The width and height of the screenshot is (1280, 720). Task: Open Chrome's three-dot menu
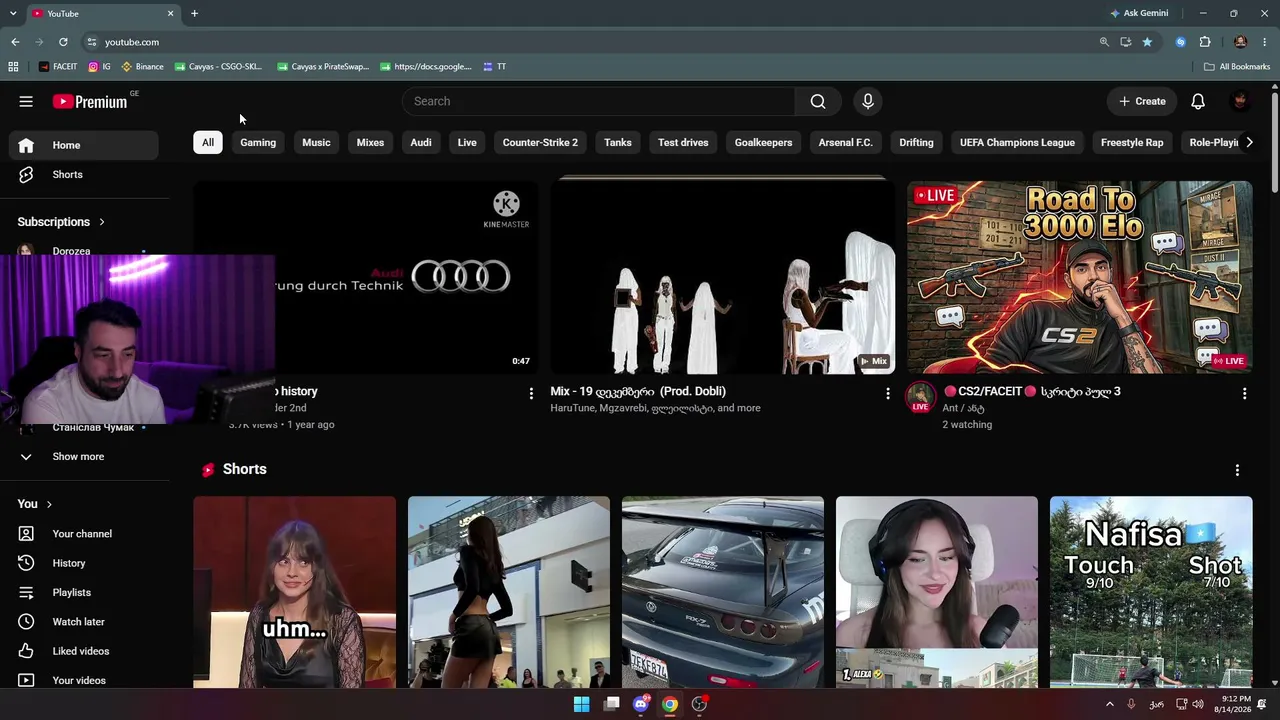pos(1266,42)
